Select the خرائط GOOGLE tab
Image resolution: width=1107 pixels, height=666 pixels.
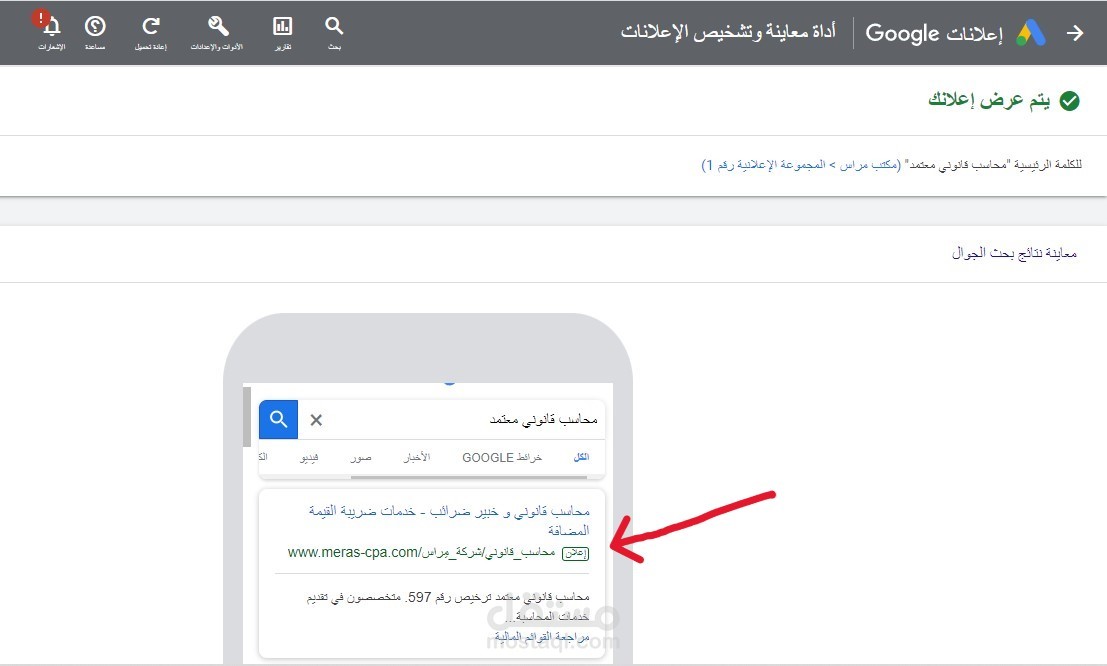click(x=502, y=458)
